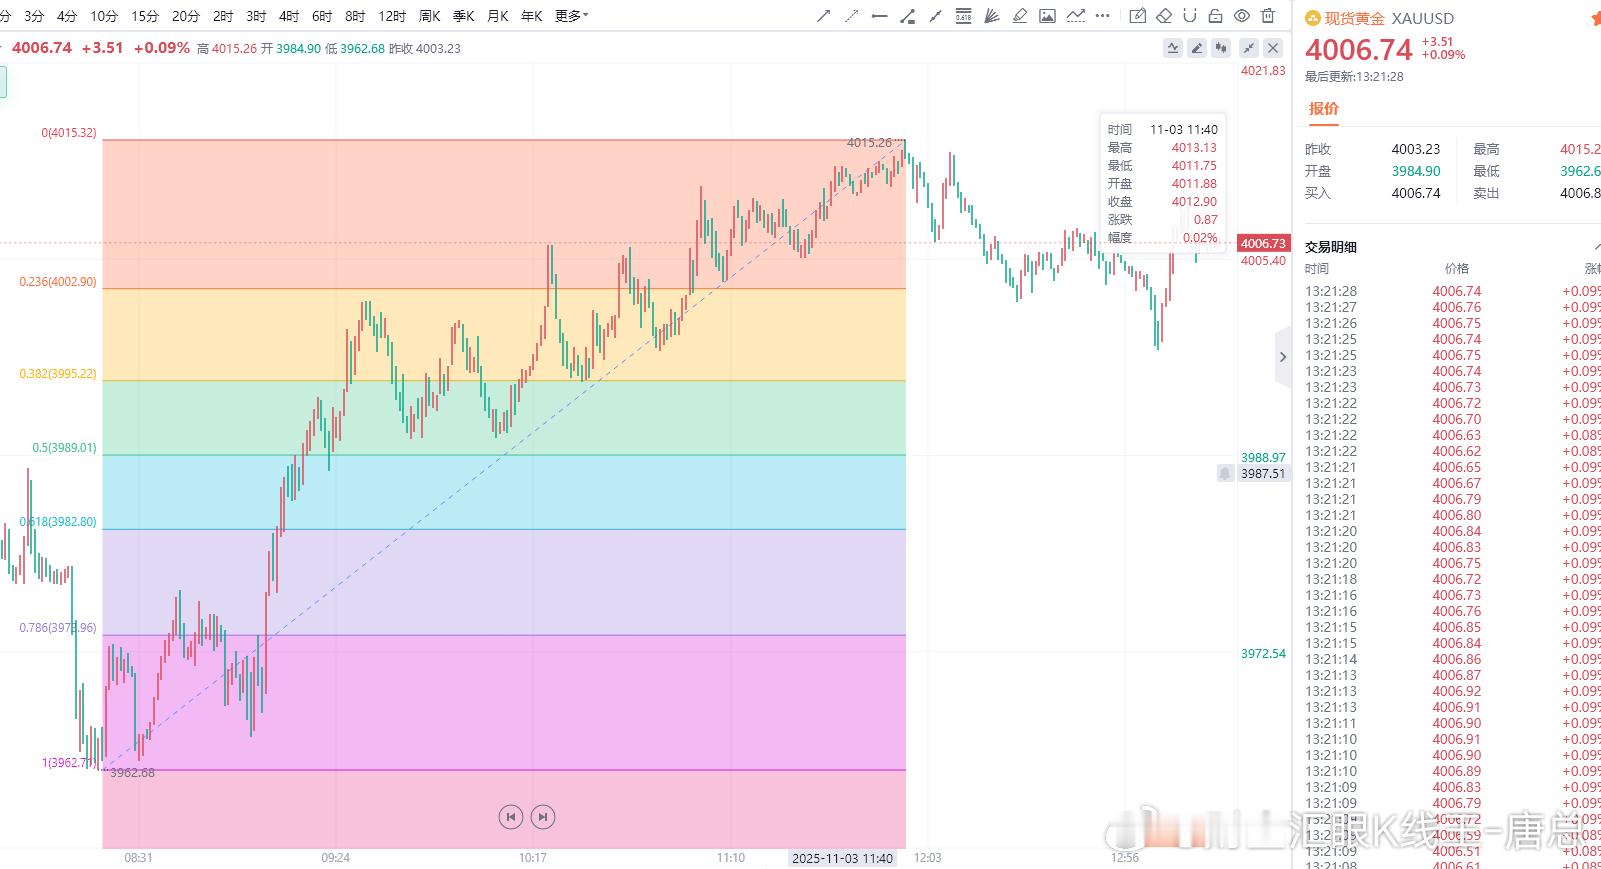Click the 现货黄金 XAUUSD title

click(1389, 18)
